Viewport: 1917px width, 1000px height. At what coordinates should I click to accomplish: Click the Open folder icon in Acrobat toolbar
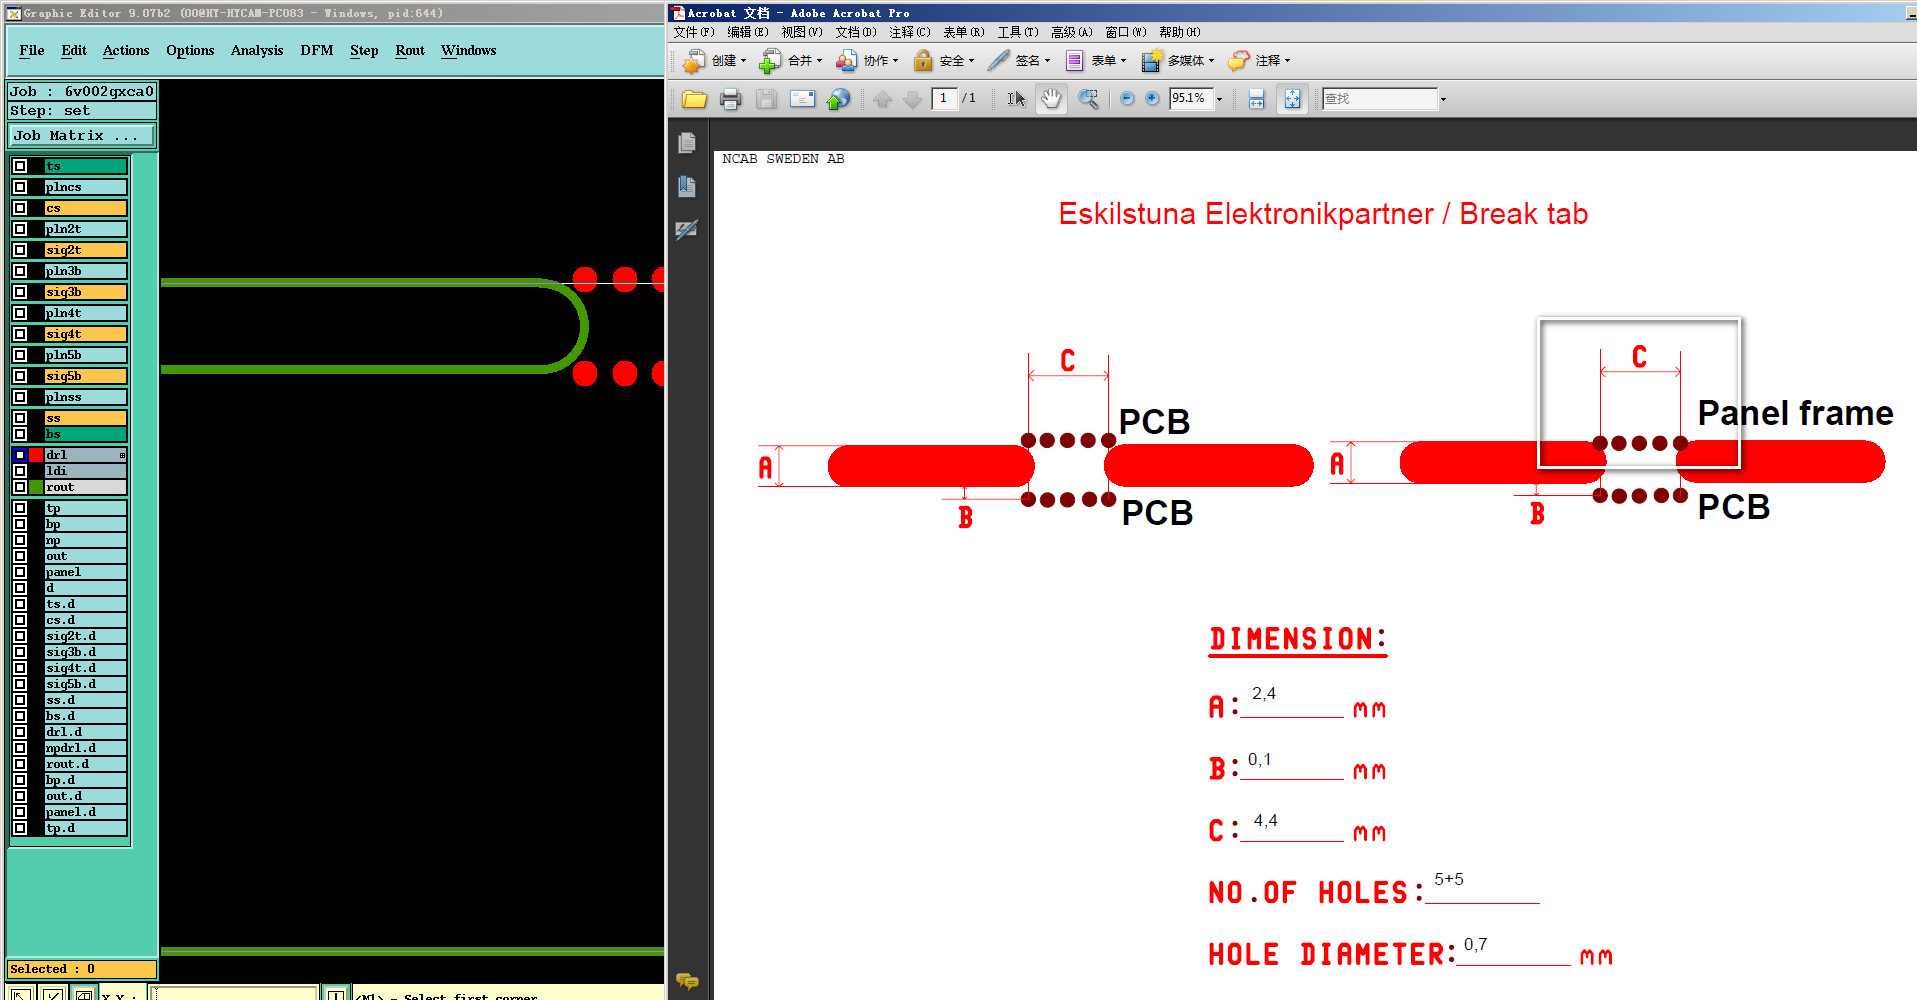694,99
